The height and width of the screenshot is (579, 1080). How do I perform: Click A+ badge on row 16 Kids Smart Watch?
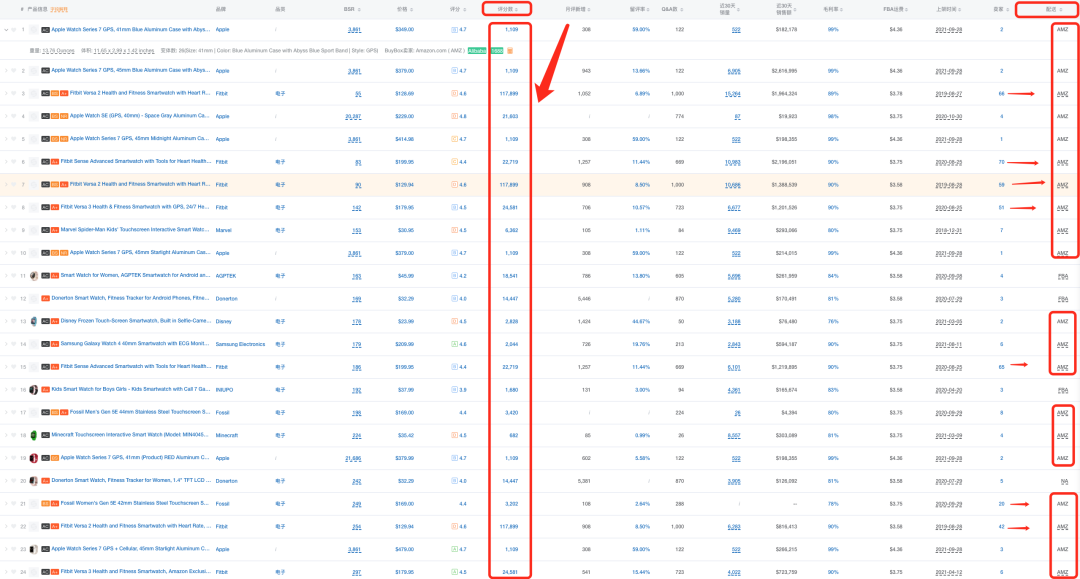(x=45, y=390)
